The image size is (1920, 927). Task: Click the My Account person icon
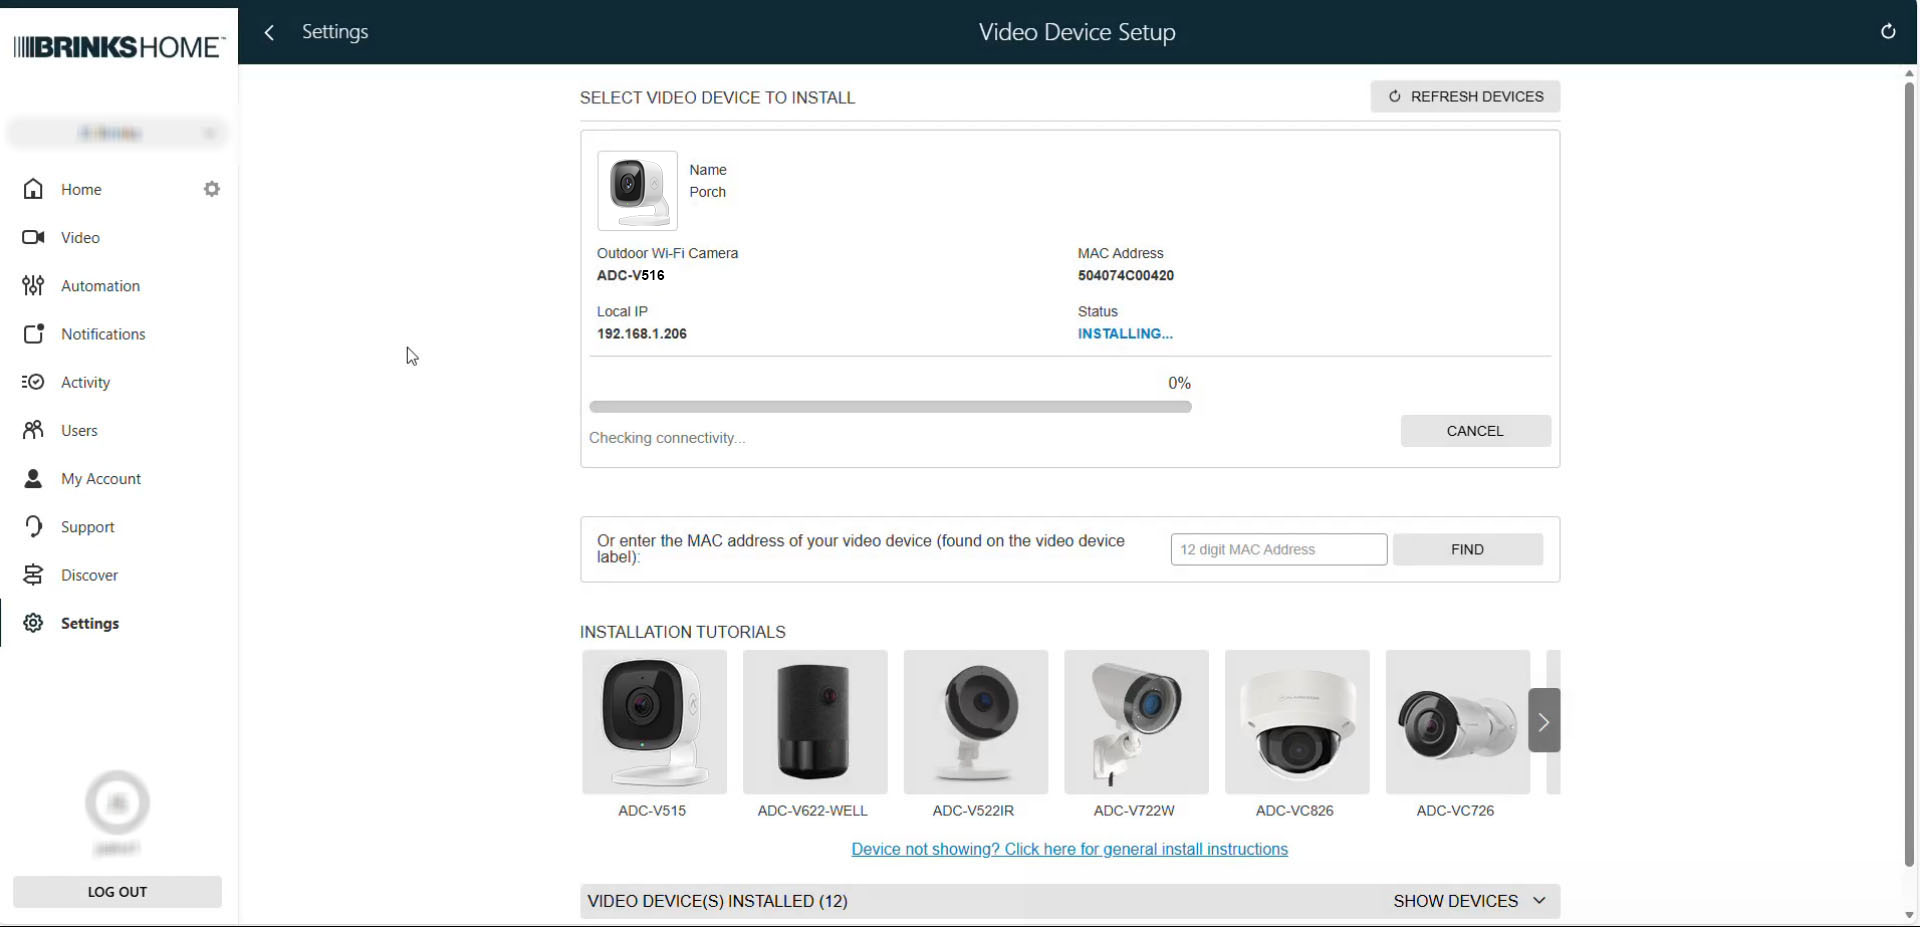33,479
